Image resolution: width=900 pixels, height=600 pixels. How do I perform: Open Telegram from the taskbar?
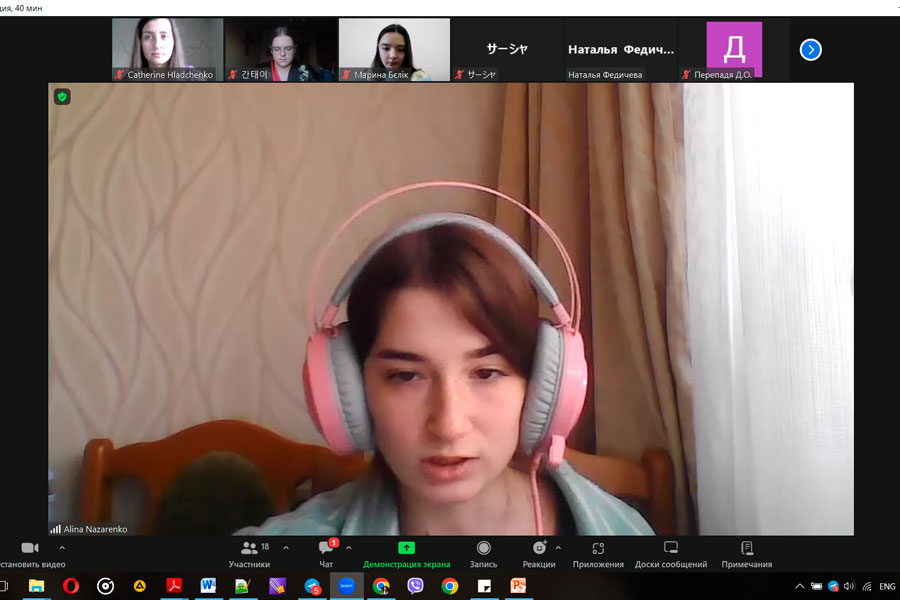[x=312, y=586]
